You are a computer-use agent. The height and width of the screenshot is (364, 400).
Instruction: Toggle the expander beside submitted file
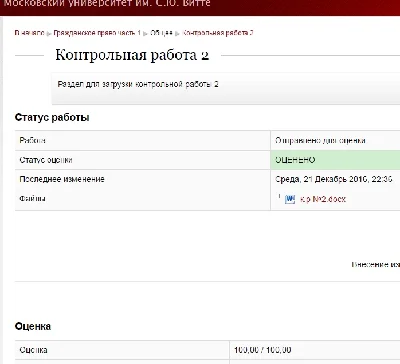[x=279, y=197]
